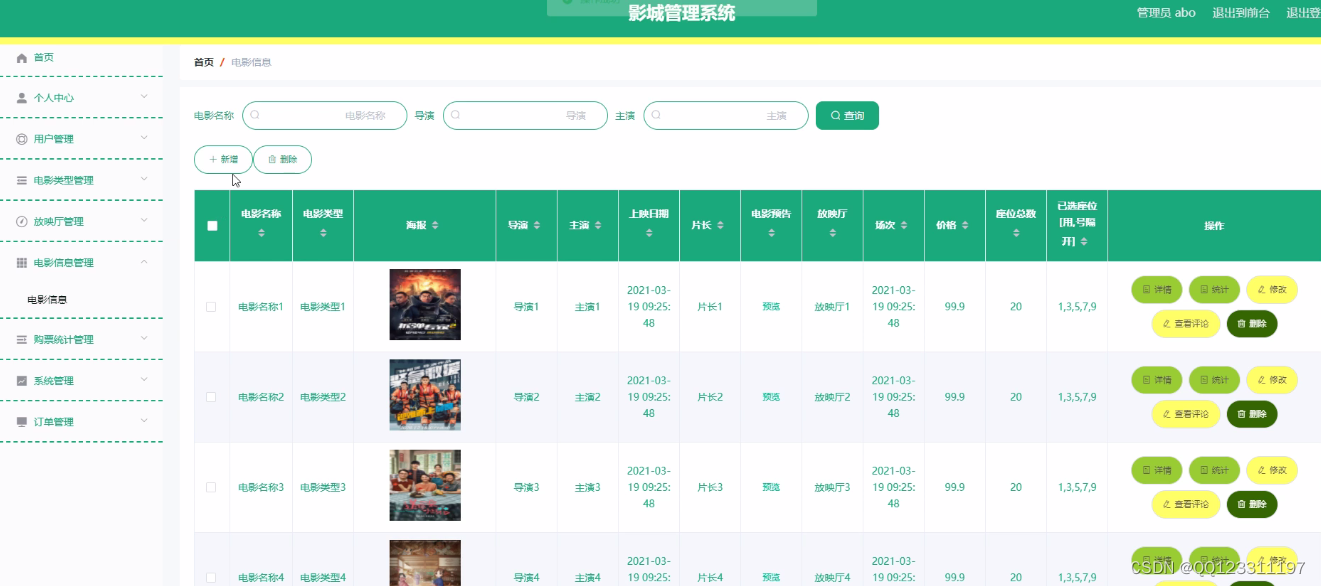Open the poster thumbnail for 电影名称2
The image size is (1321, 586).
(425, 395)
